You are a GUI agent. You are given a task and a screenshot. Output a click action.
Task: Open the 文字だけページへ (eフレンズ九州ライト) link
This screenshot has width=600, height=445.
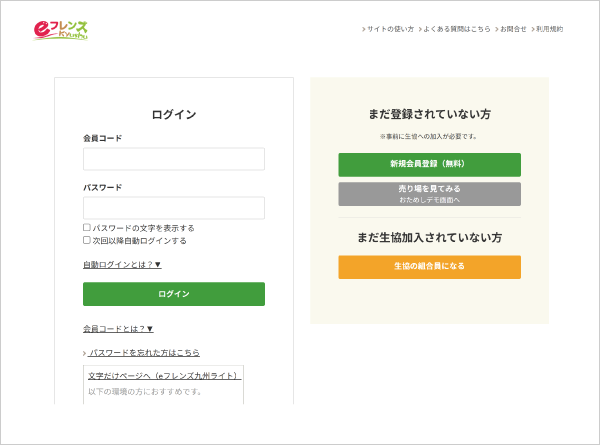pyautogui.click(x=163, y=375)
